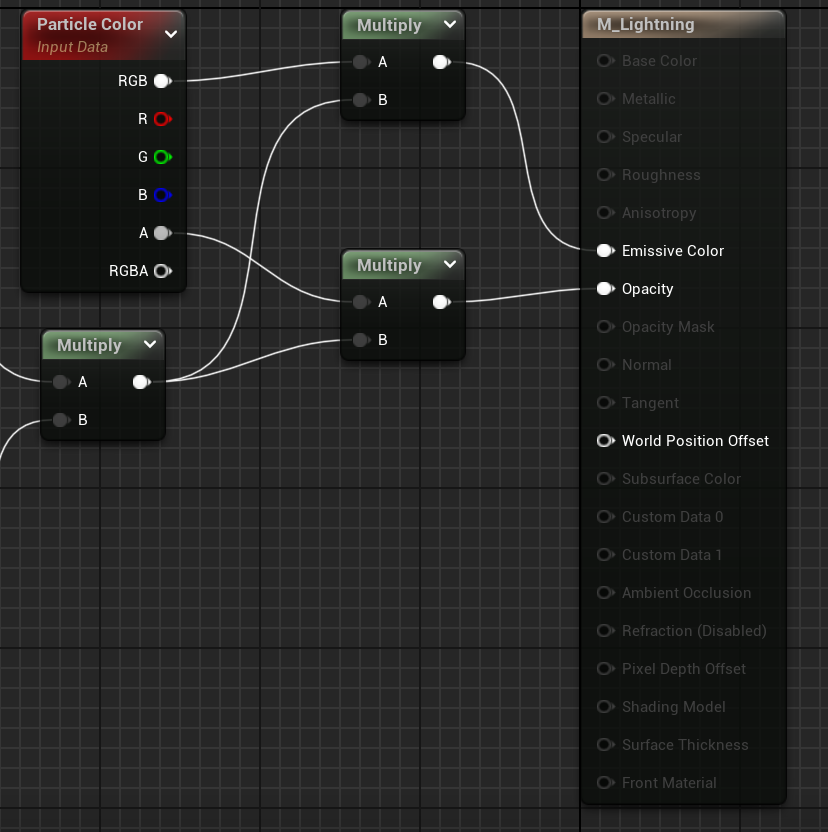Viewport: 828px width, 832px height.
Task: Click the alpha A output pin on Particle Color
Action: pos(161,233)
